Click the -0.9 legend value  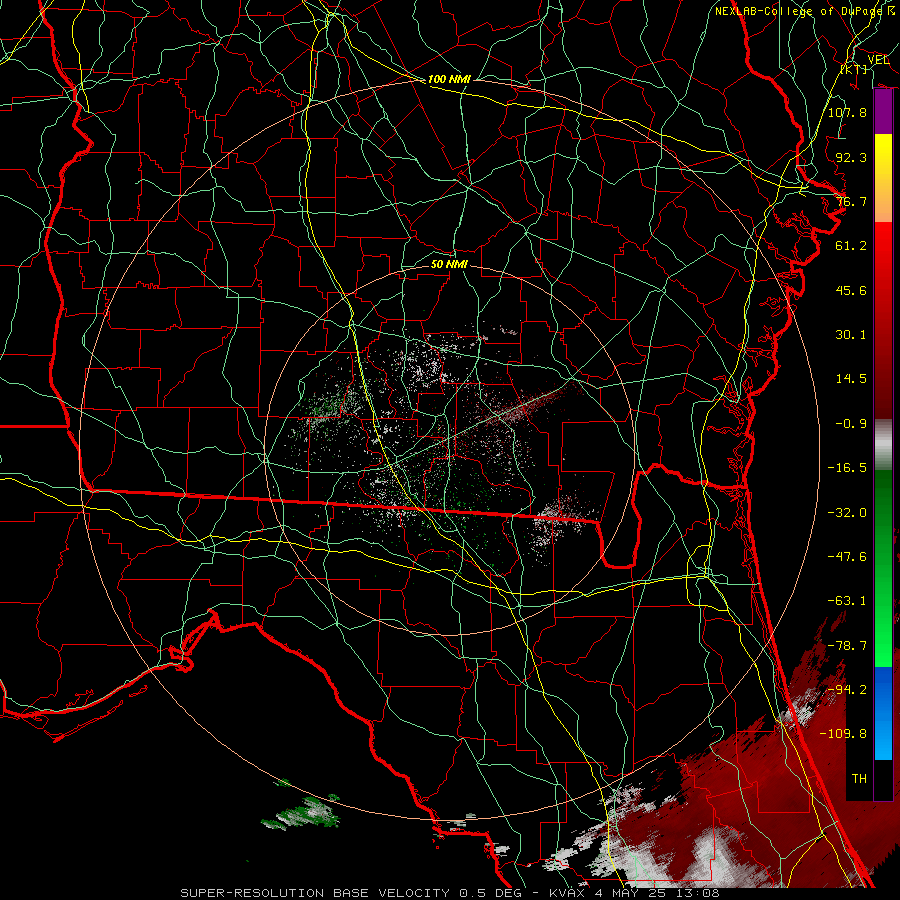[851, 424]
